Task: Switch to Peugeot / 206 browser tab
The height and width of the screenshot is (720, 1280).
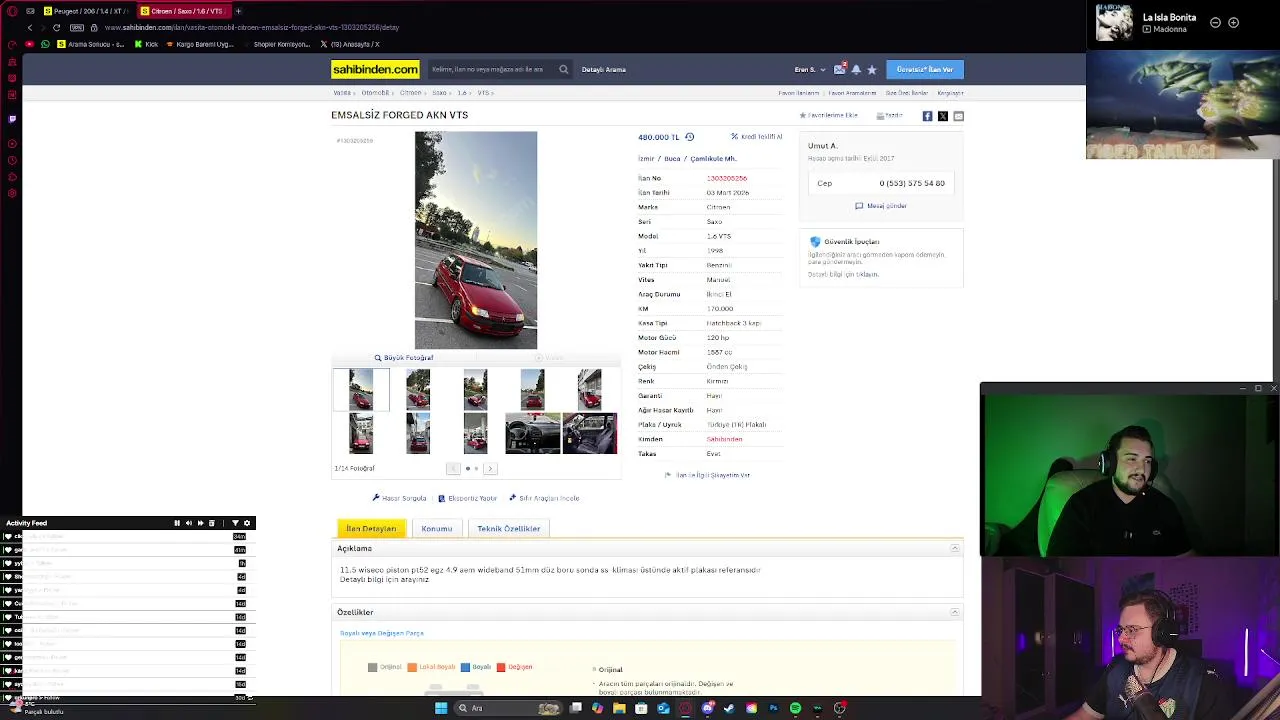Action: pos(85,11)
